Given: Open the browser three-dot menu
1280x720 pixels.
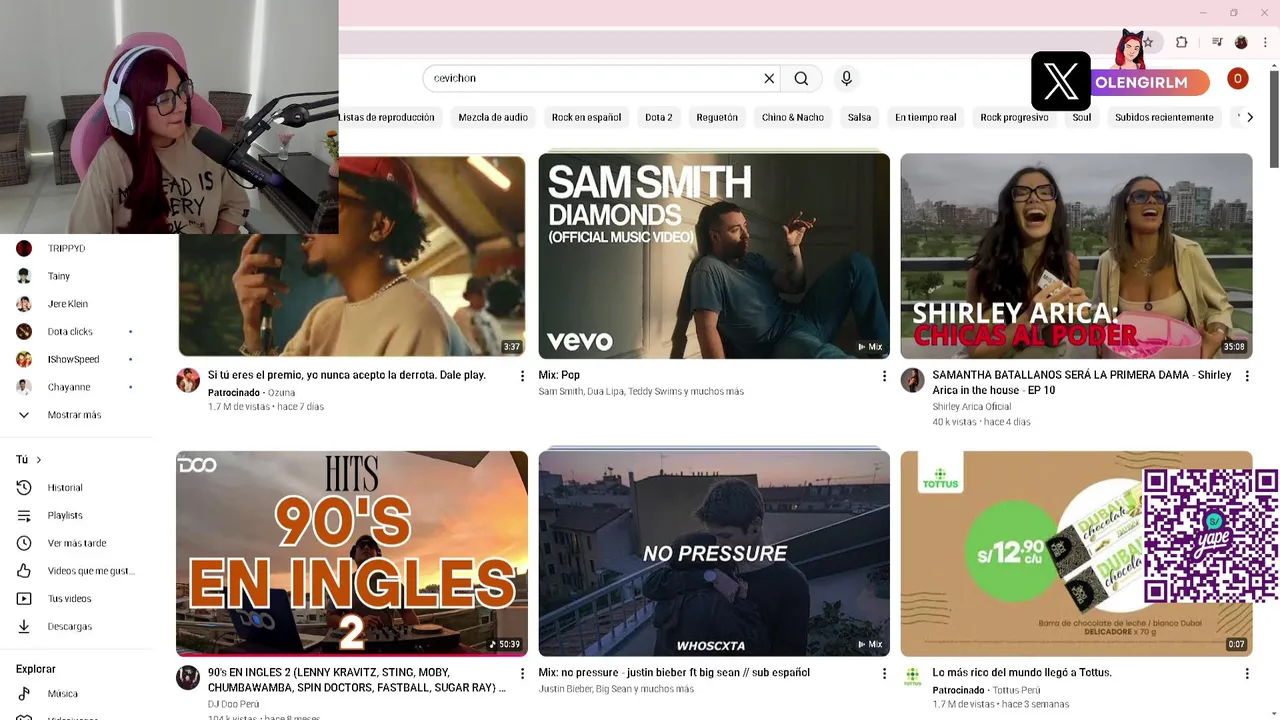Looking at the screenshot, I should [1265, 42].
